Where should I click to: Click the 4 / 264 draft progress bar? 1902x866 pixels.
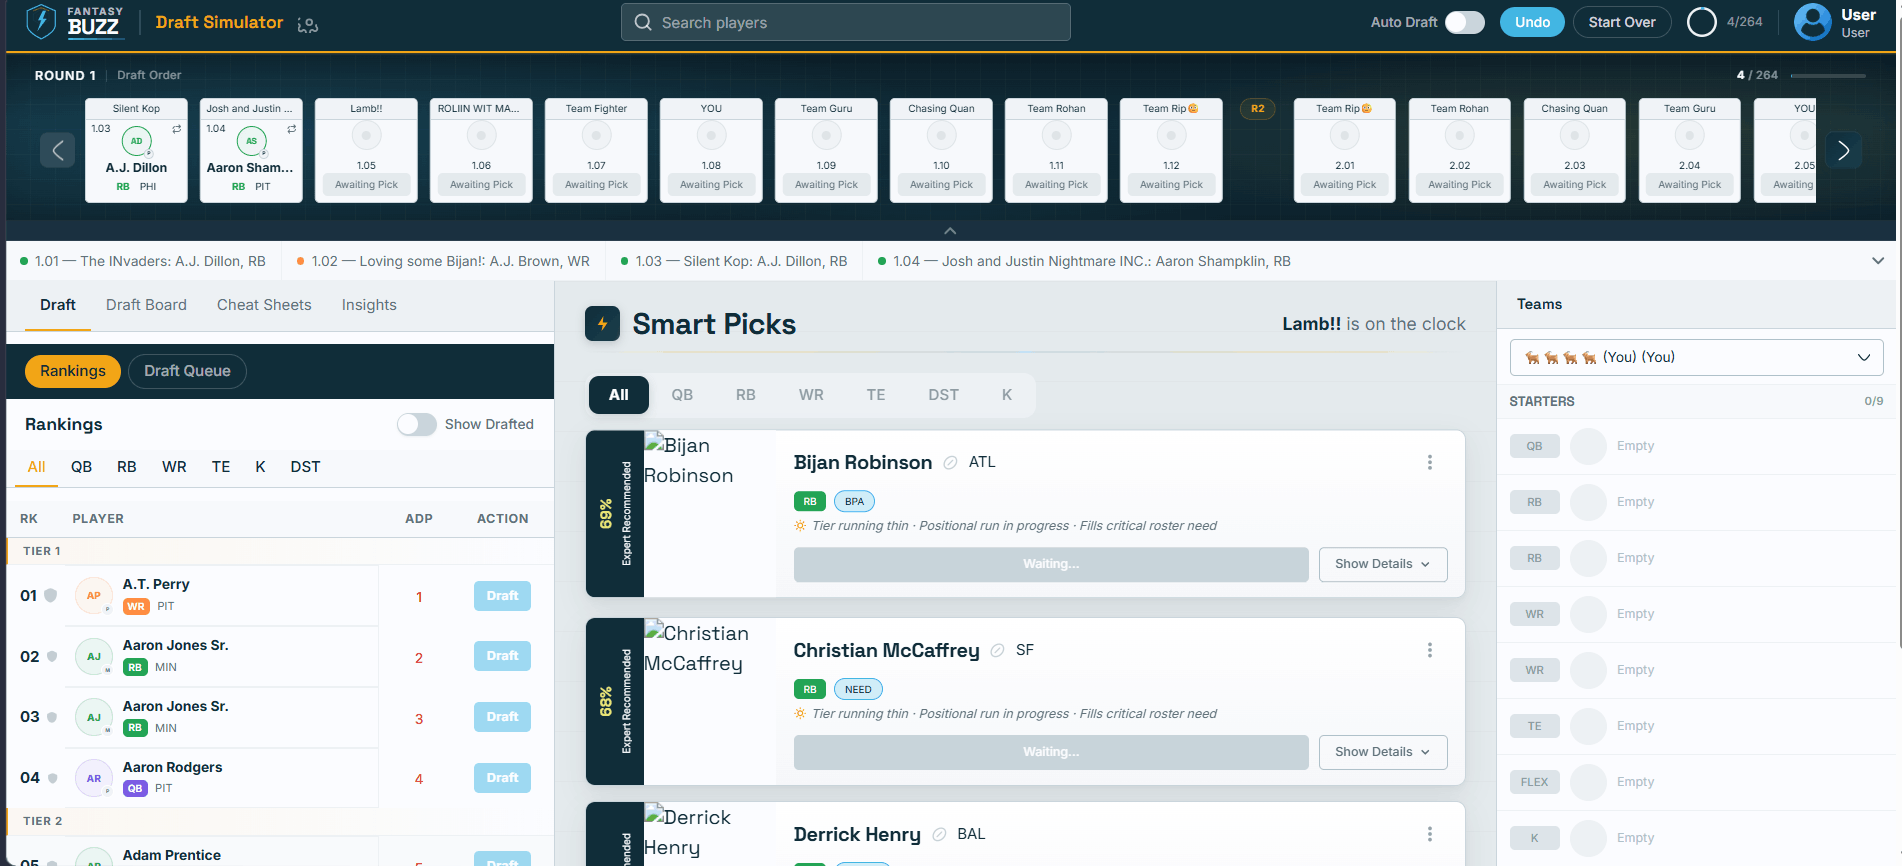click(x=1827, y=75)
